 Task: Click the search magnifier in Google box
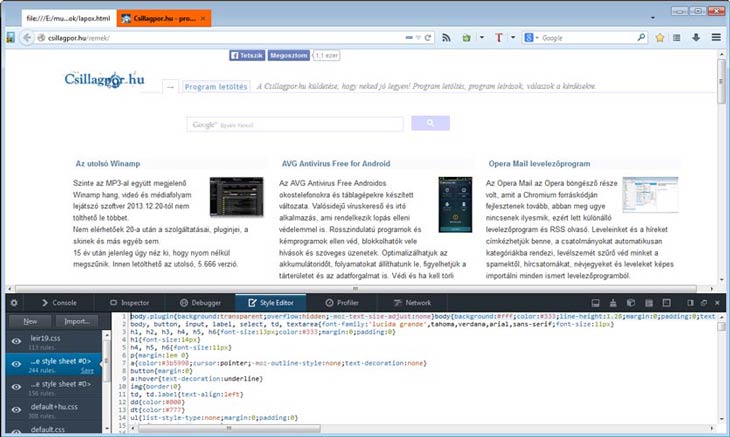(x=641, y=37)
